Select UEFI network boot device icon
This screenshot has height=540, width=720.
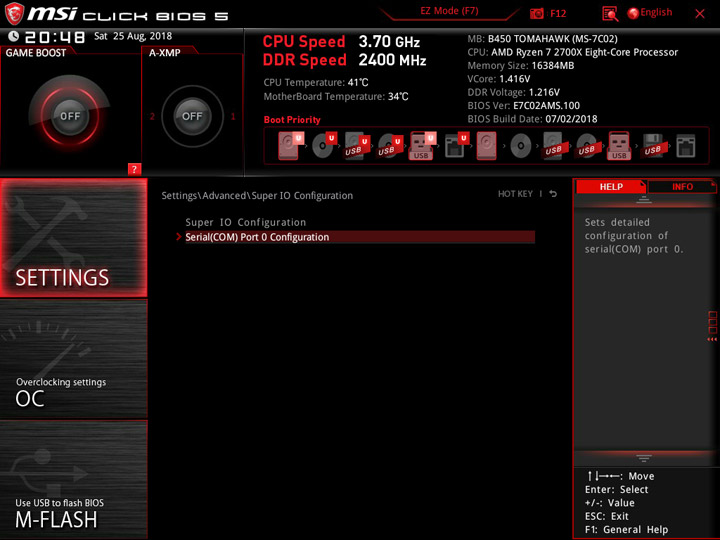[x=456, y=146]
